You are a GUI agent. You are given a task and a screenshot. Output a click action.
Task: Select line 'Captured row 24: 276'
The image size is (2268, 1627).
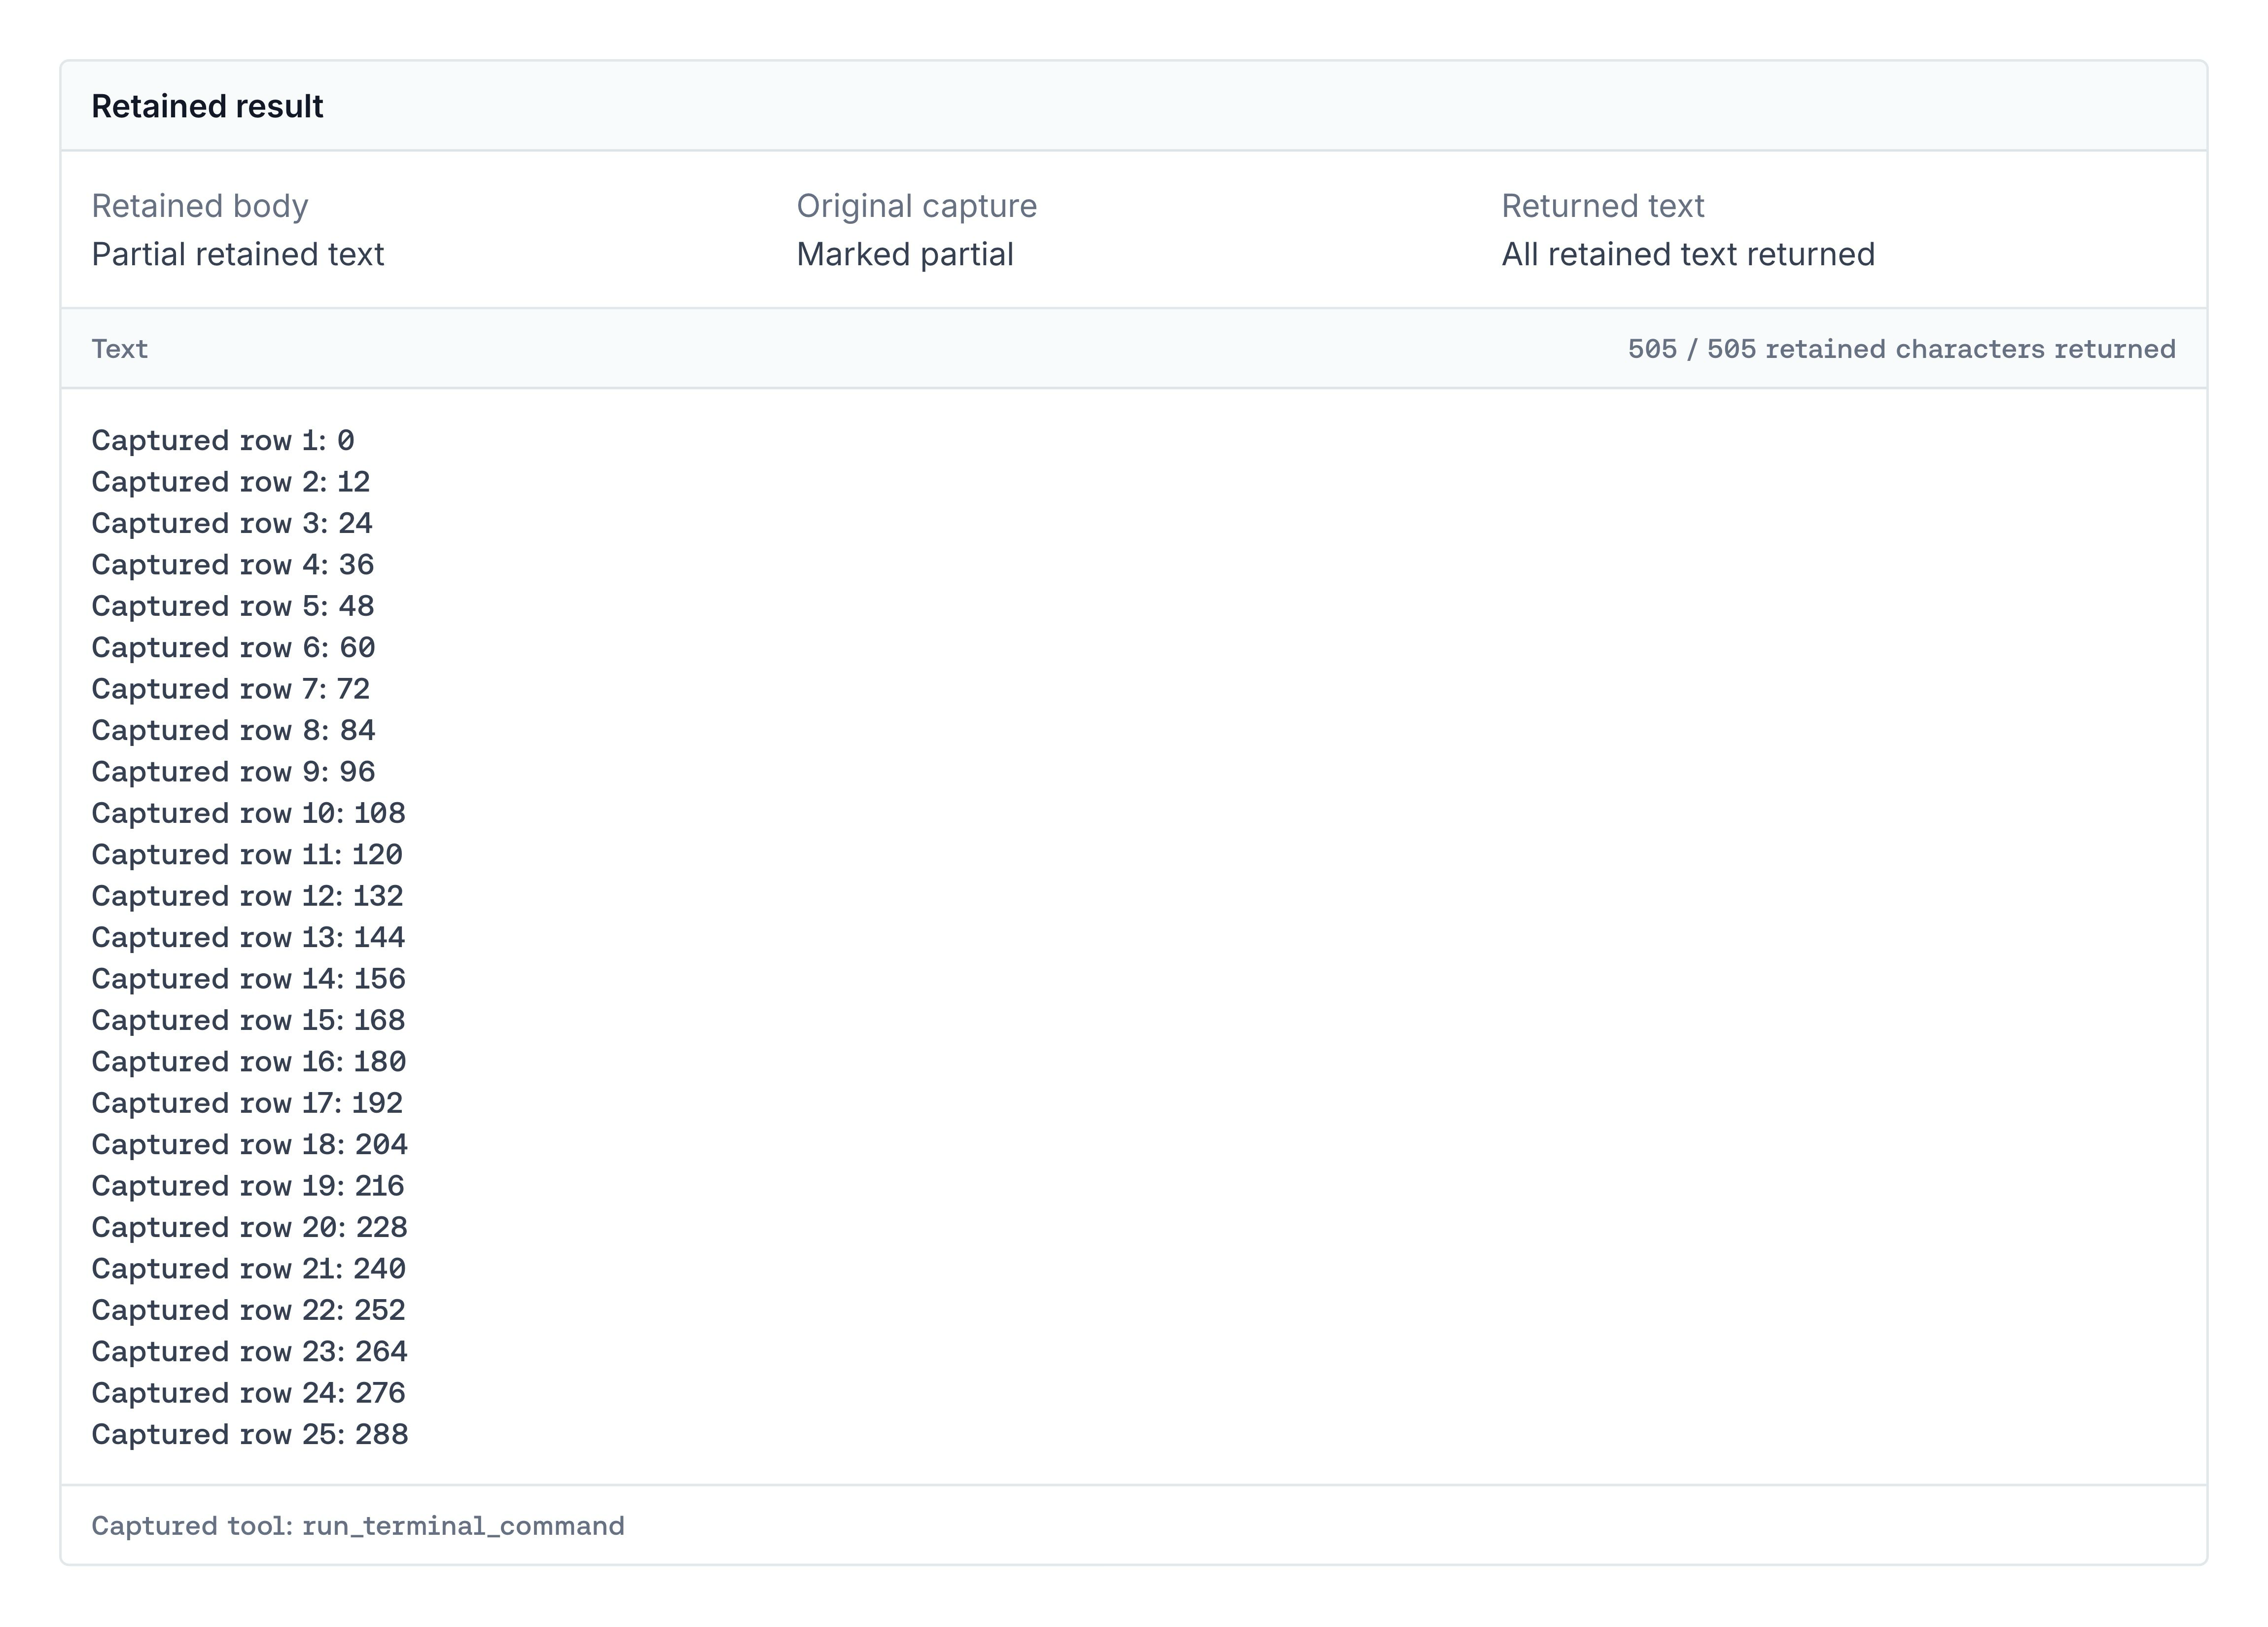(249, 1393)
